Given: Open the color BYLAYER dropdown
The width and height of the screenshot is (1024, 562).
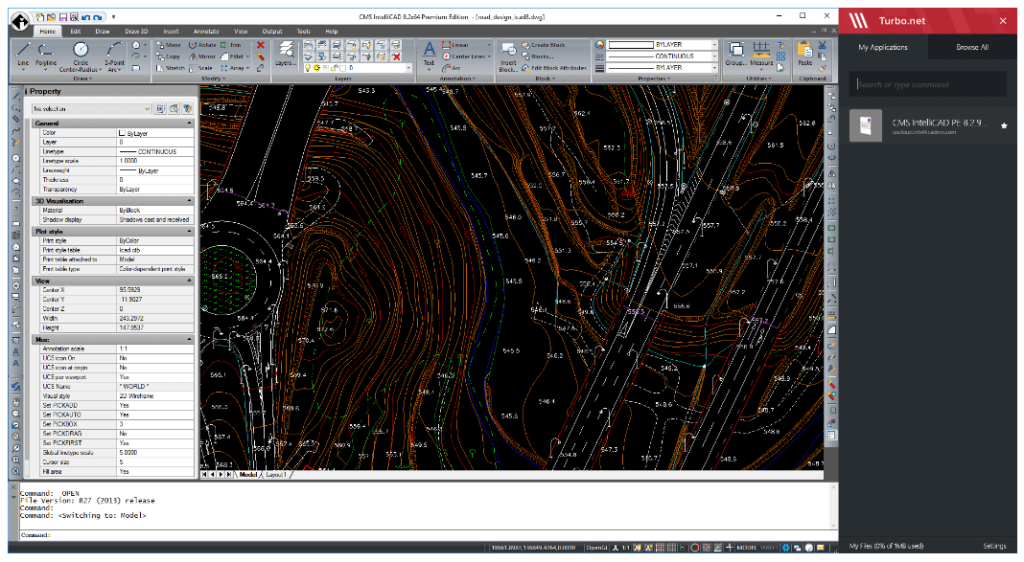Looking at the screenshot, I should coord(714,45).
